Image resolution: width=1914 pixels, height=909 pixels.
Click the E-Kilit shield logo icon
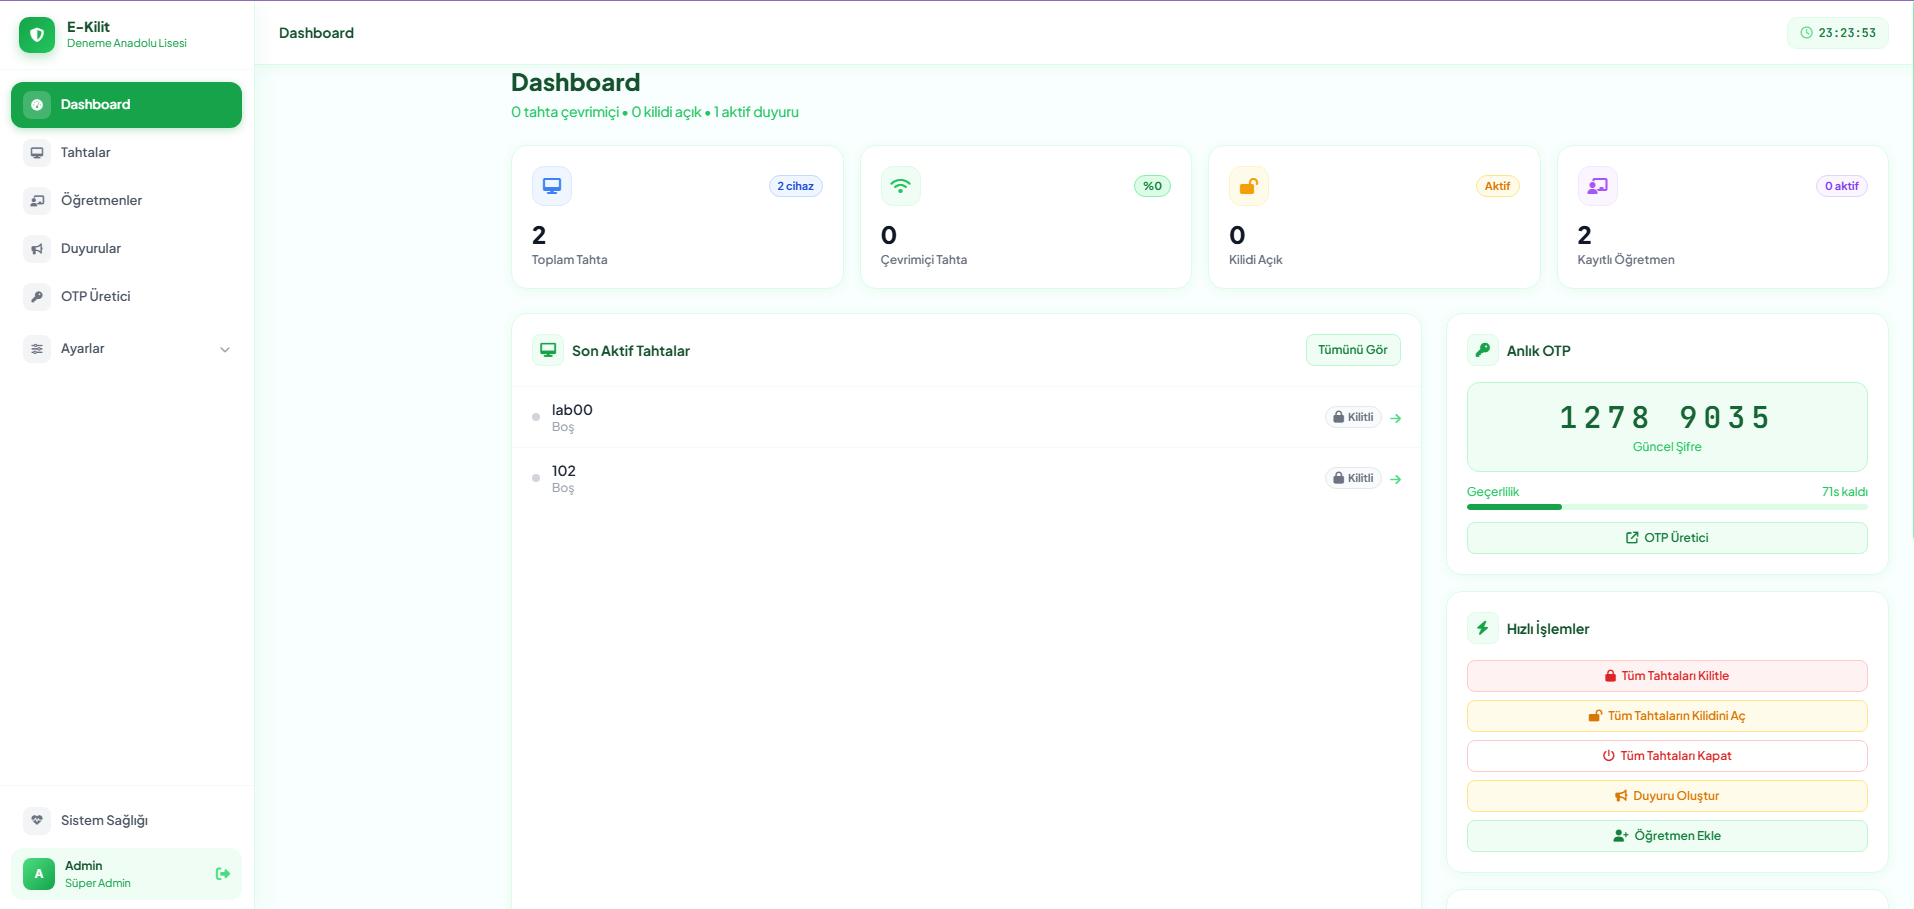click(x=37, y=35)
